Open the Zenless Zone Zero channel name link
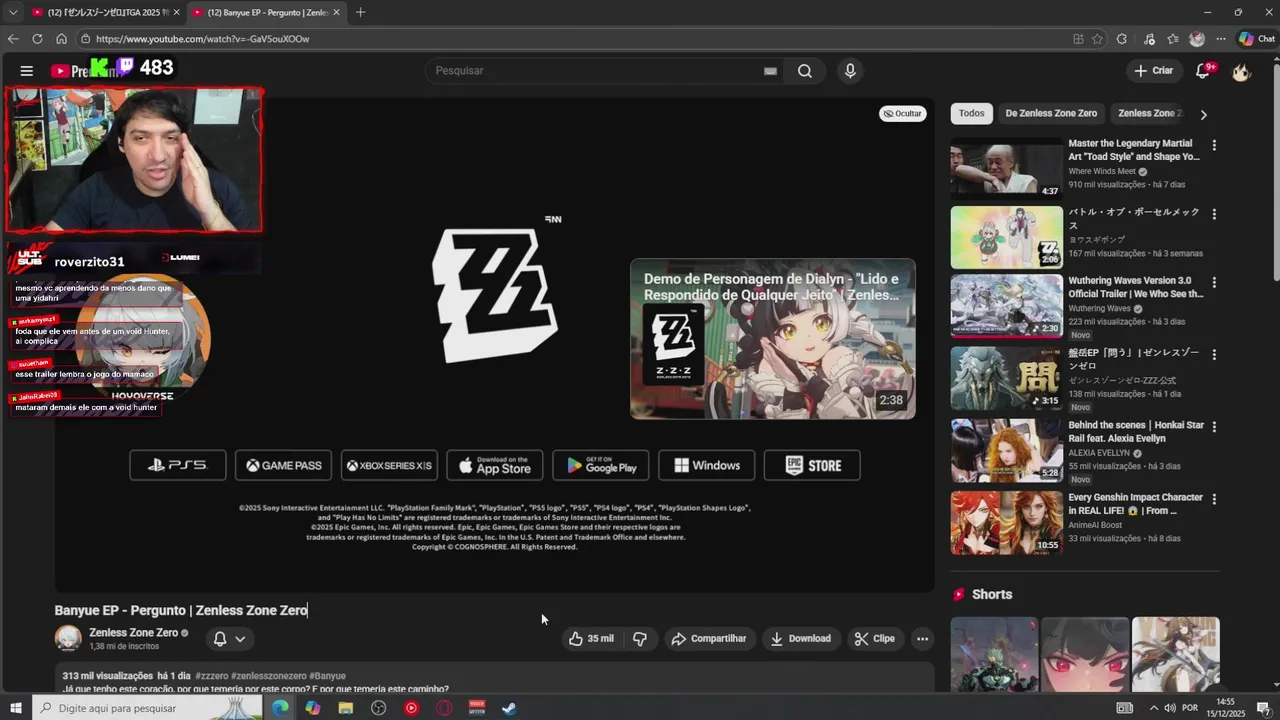The height and width of the screenshot is (720, 1280). (133, 633)
